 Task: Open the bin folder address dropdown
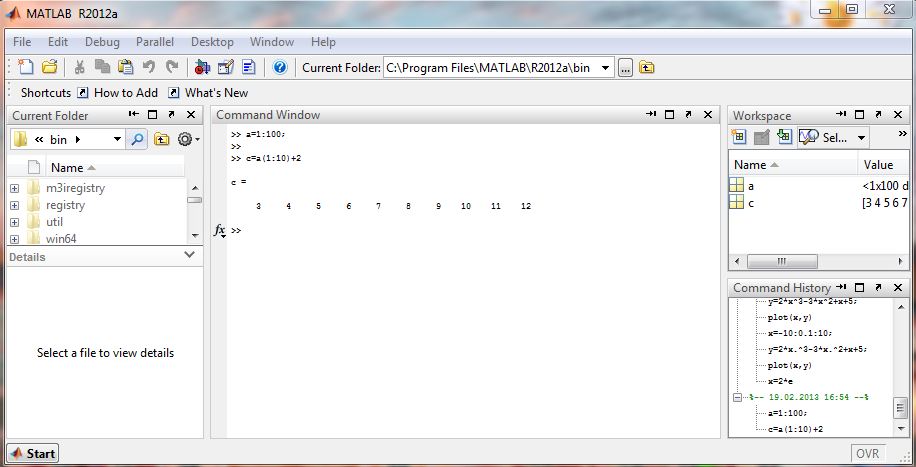click(x=117, y=139)
